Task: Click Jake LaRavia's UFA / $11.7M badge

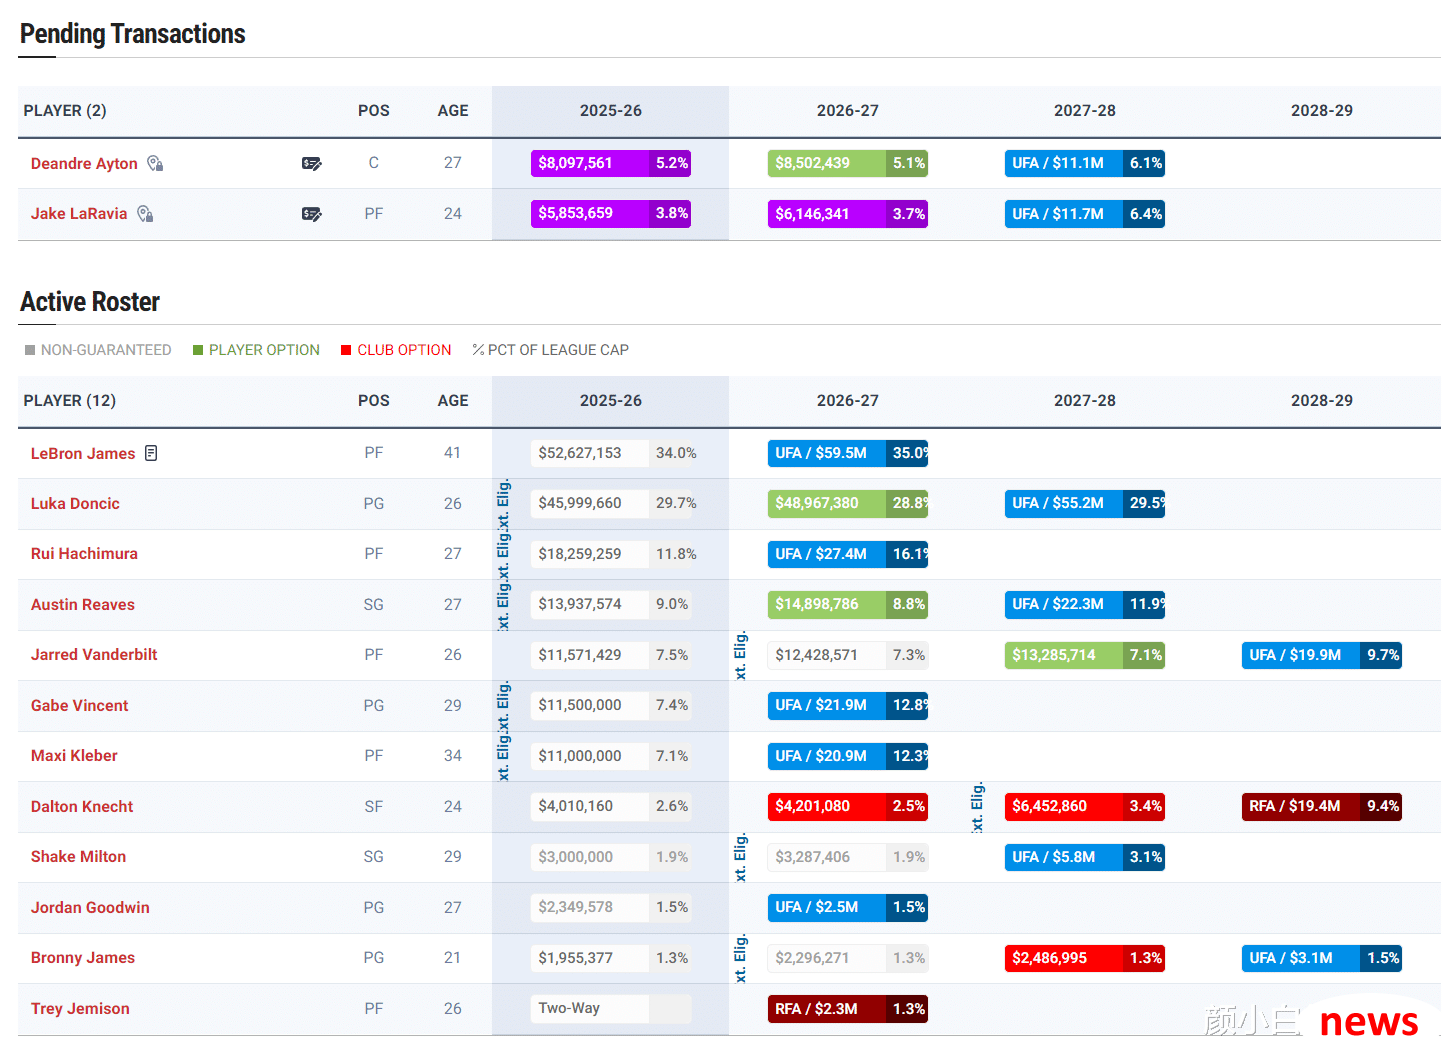Action: click(x=1085, y=214)
